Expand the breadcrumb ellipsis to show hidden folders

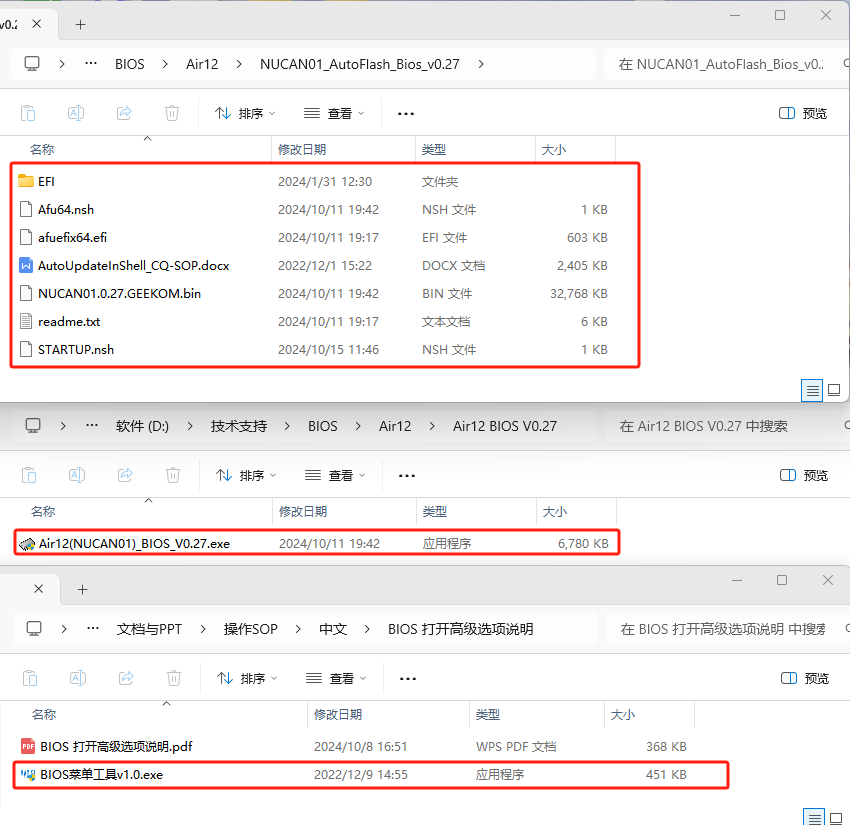pyautogui.click(x=90, y=63)
